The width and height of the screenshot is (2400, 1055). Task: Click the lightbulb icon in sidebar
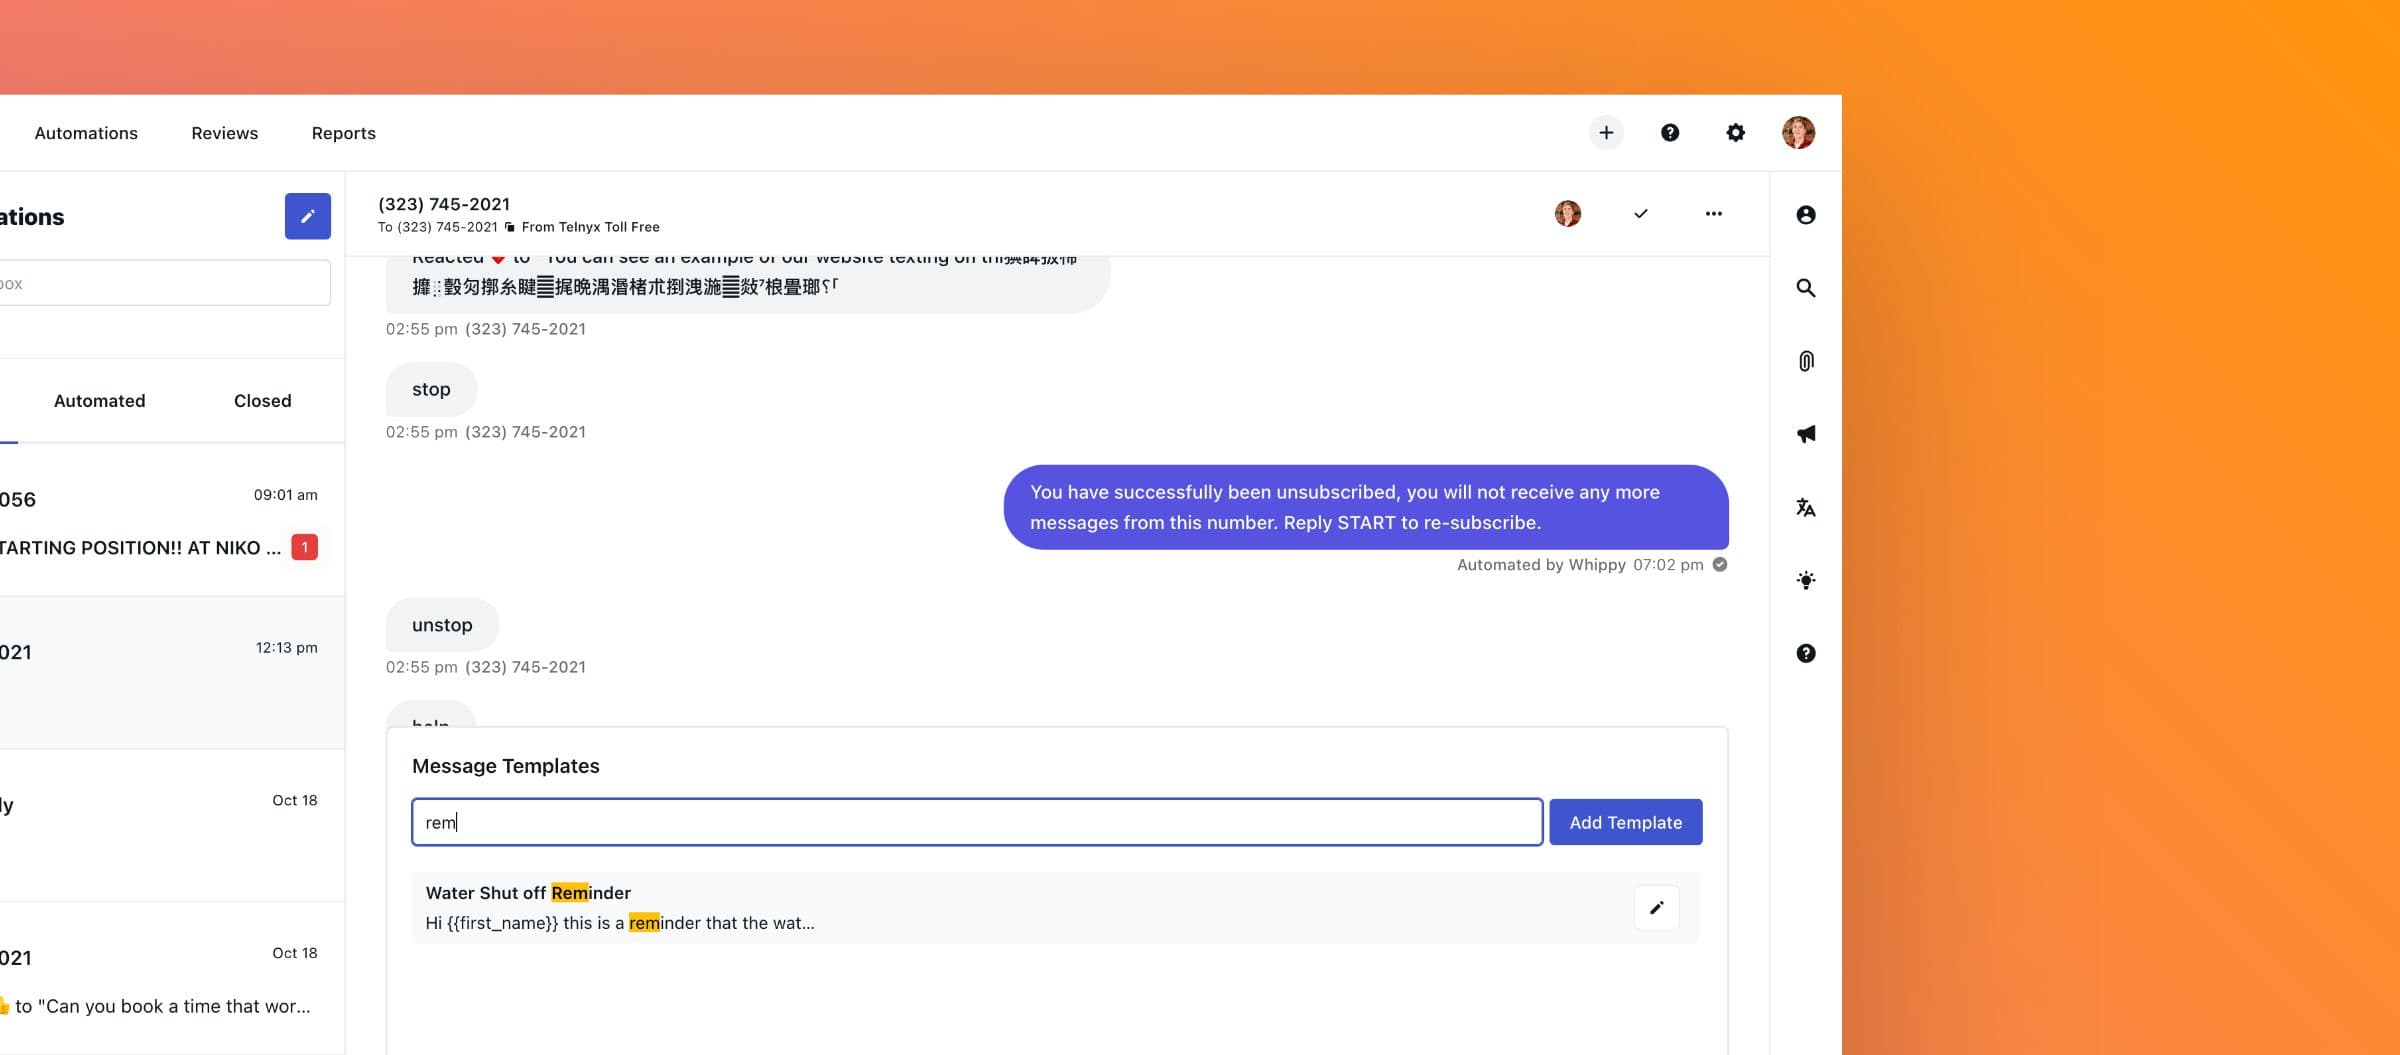(x=1805, y=580)
